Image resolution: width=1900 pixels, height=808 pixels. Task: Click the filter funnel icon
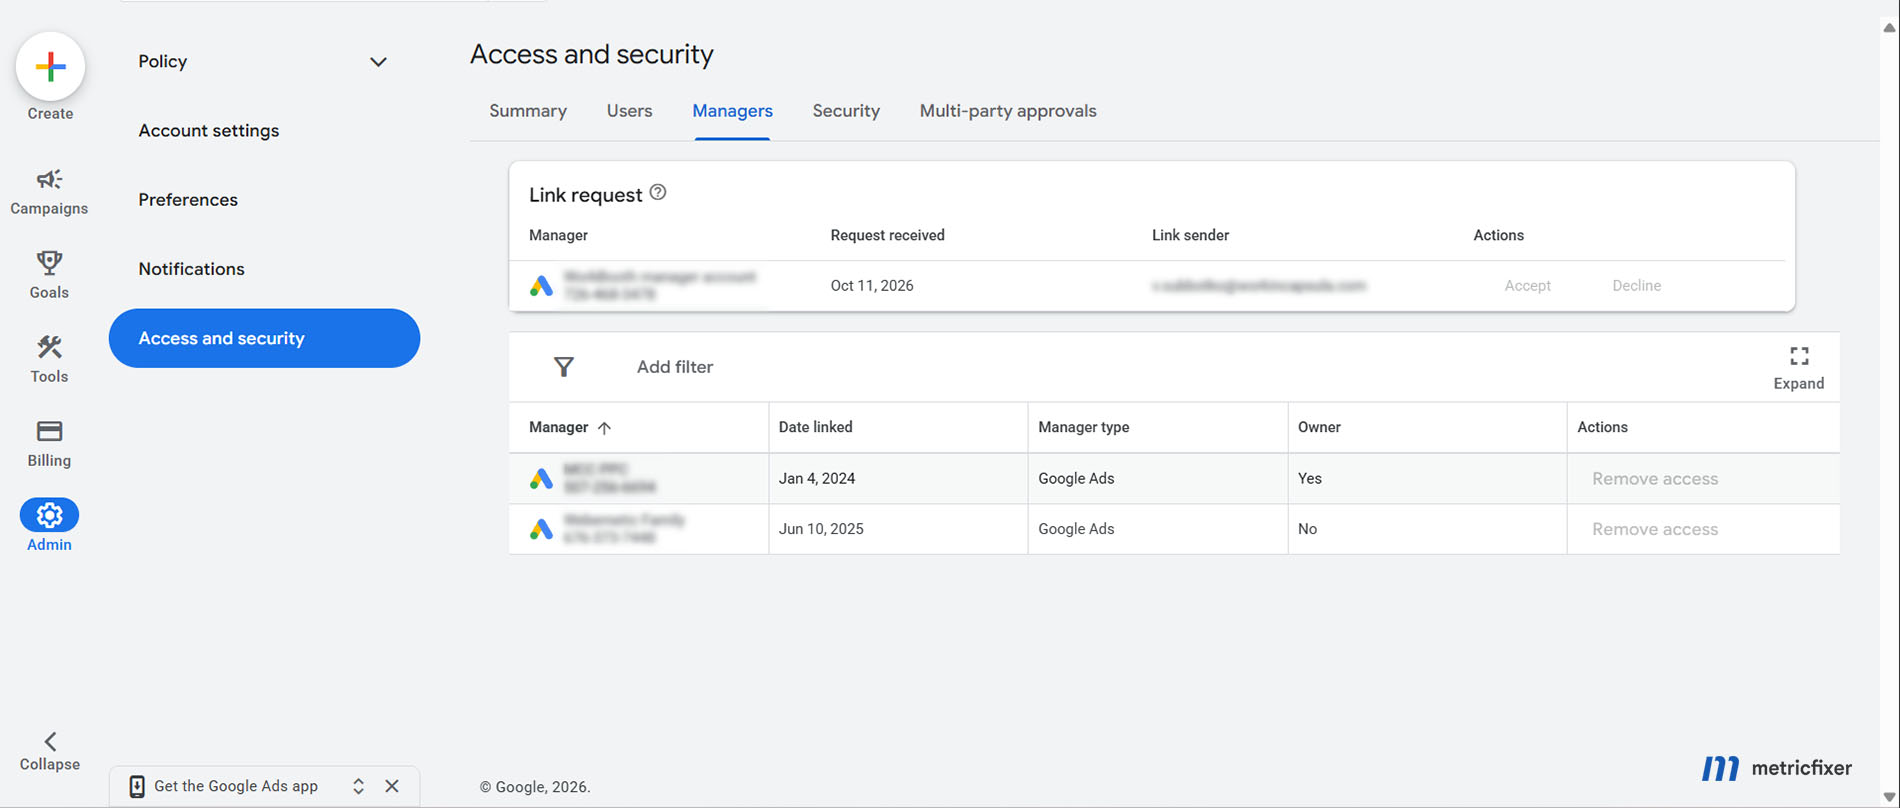coord(564,367)
